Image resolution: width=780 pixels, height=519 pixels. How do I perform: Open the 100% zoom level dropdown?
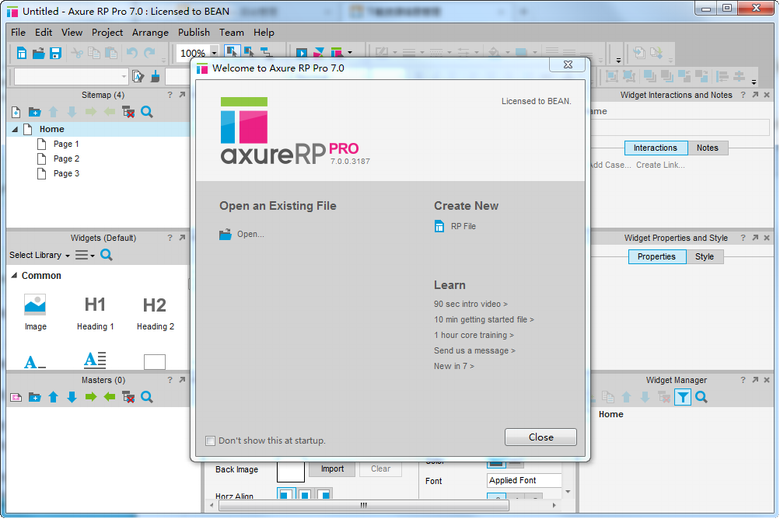(213, 54)
